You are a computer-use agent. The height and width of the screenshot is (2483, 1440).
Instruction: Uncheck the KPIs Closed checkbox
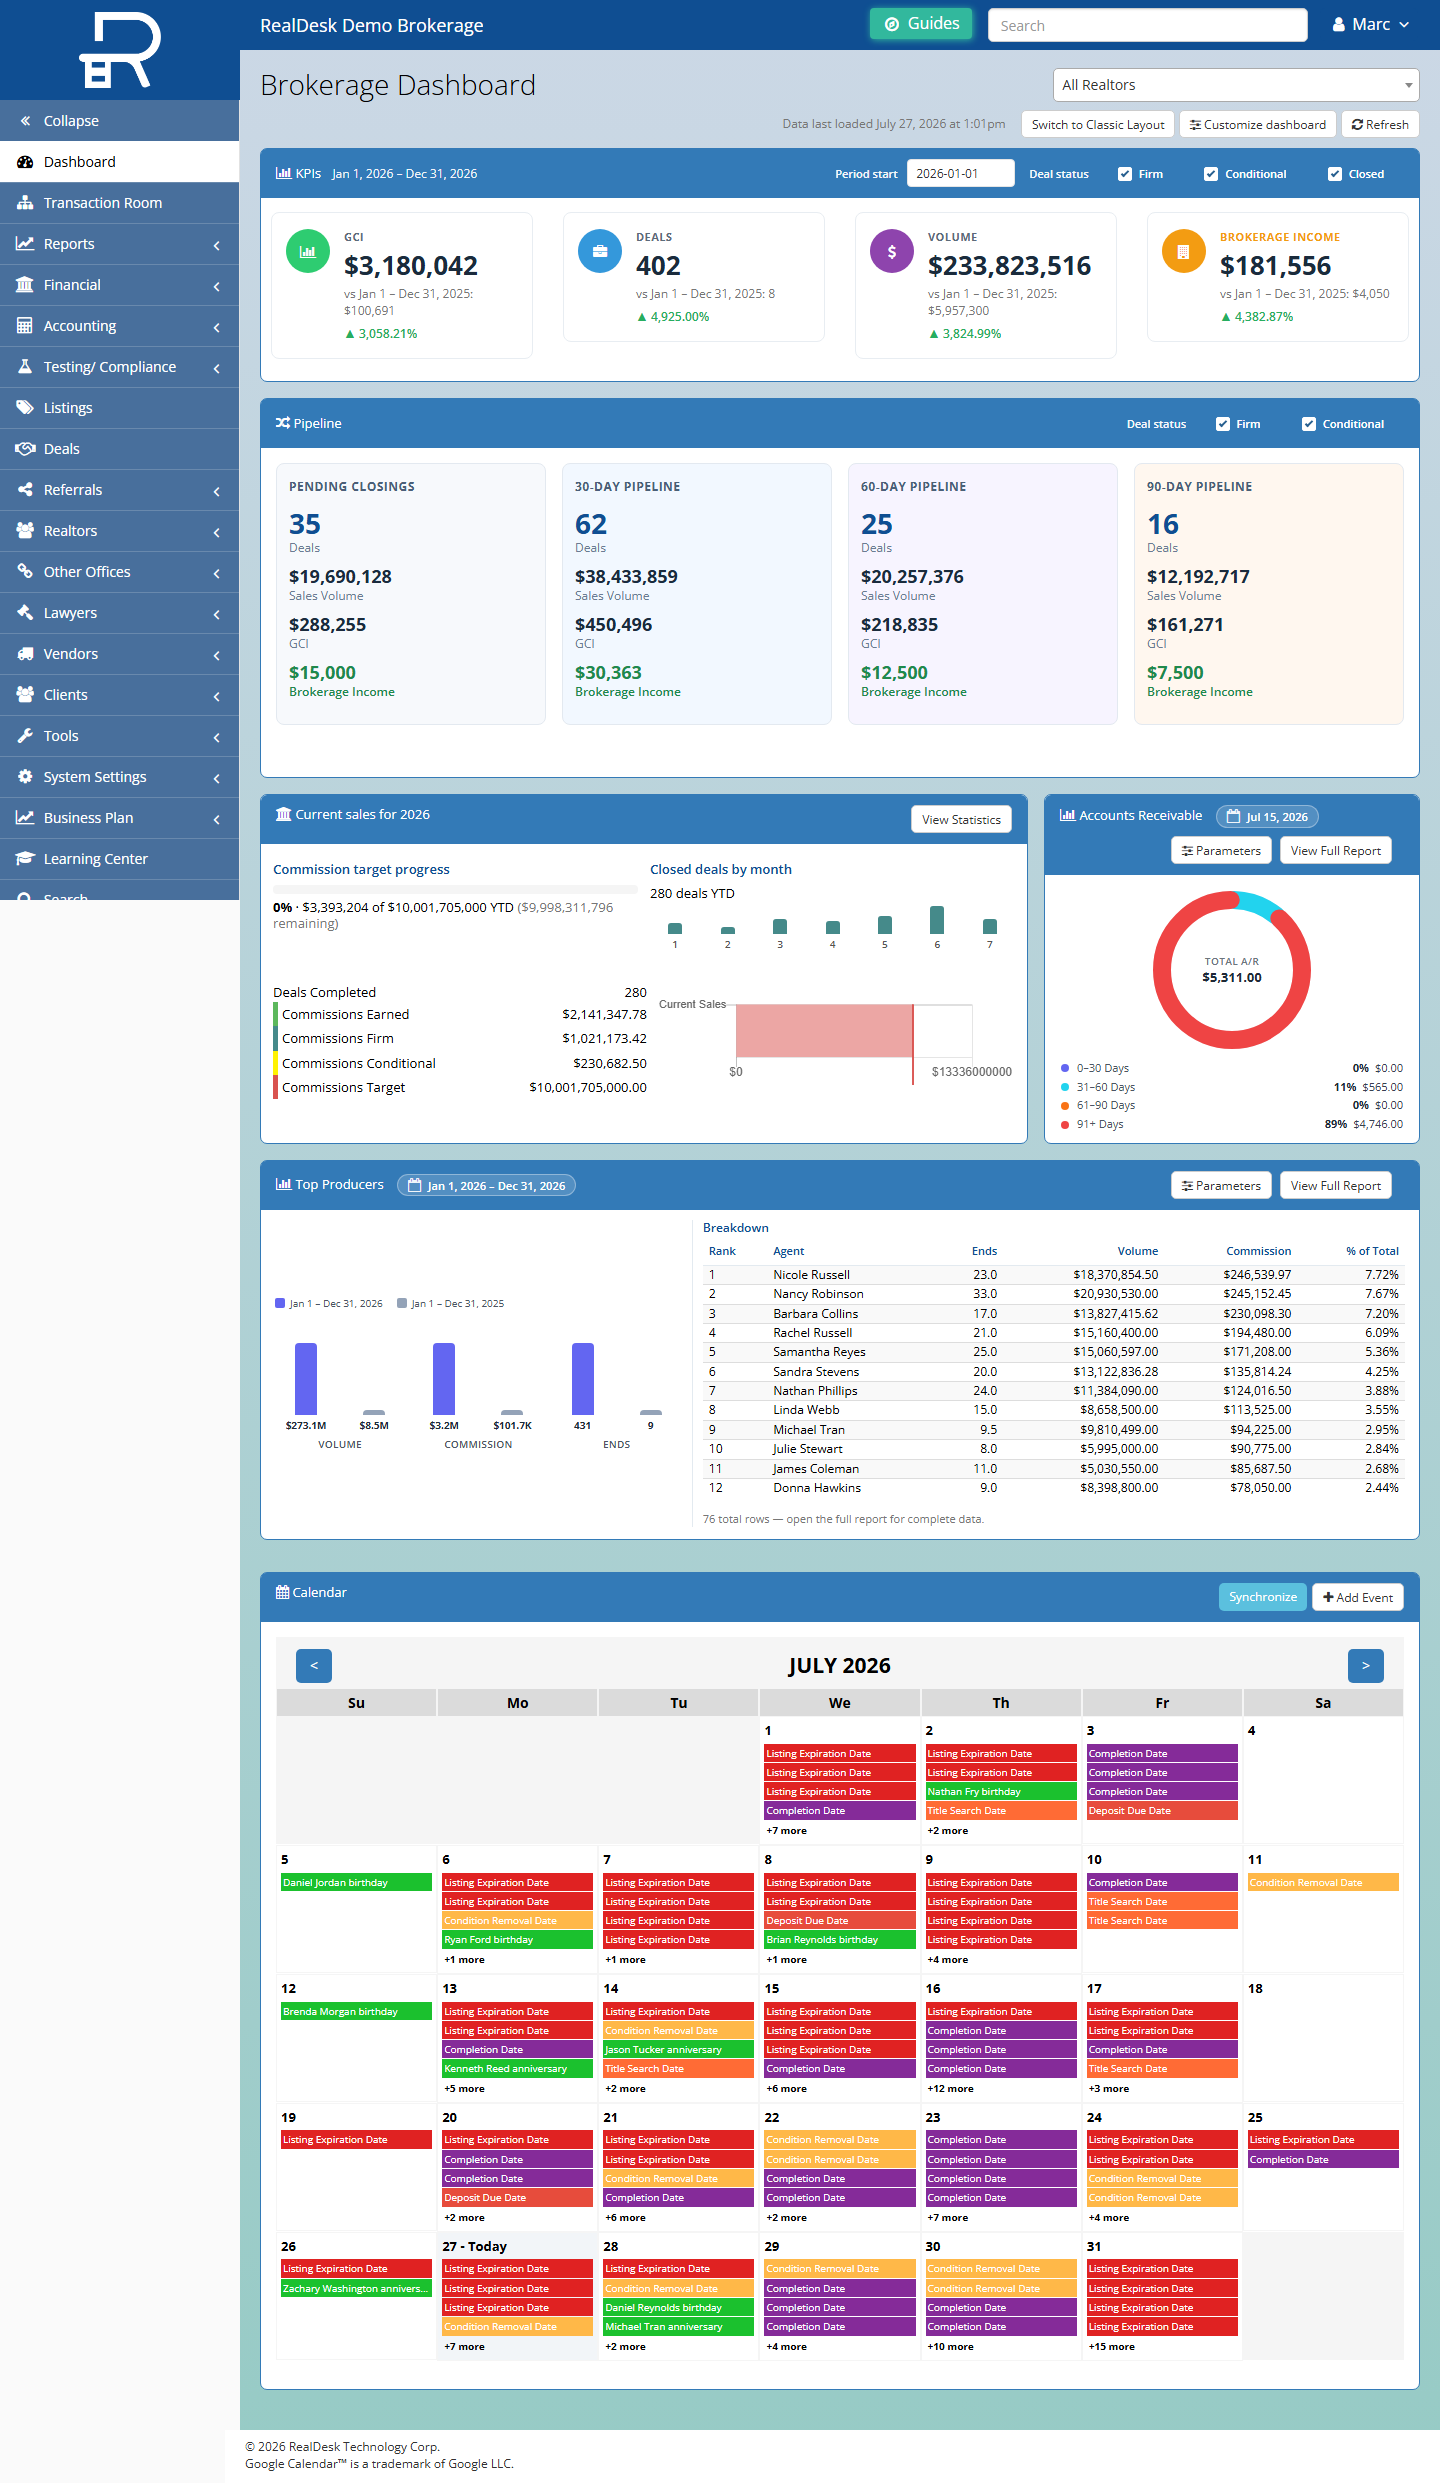(1335, 174)
